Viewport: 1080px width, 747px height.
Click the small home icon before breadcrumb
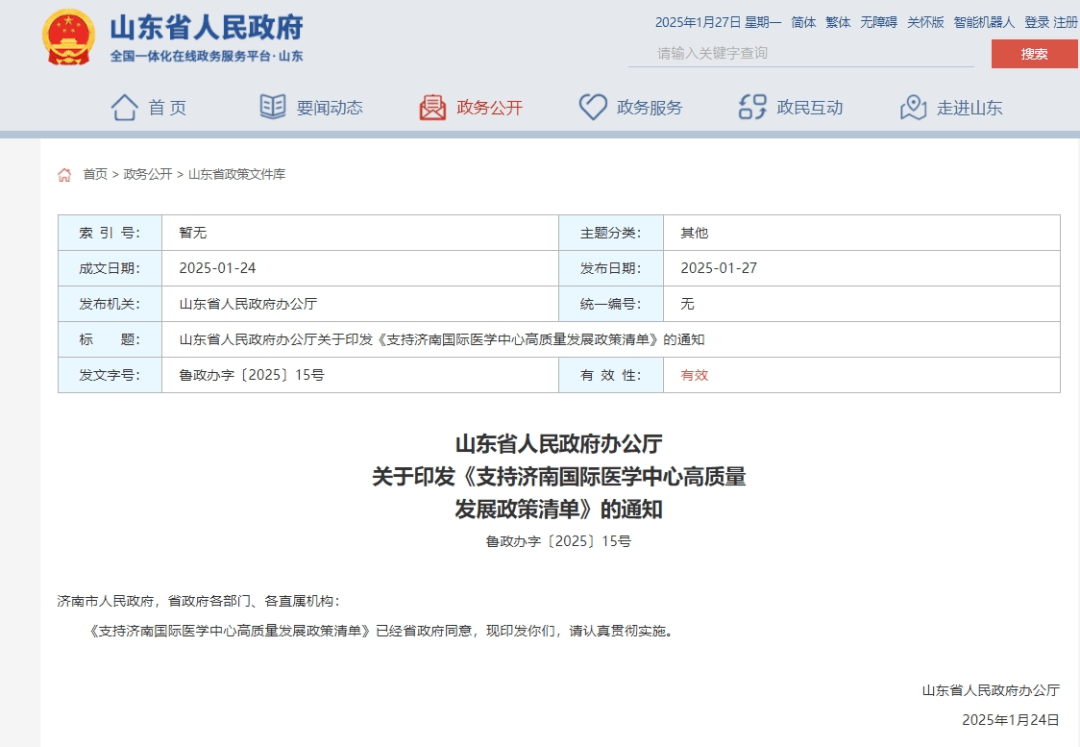(64, 172)
